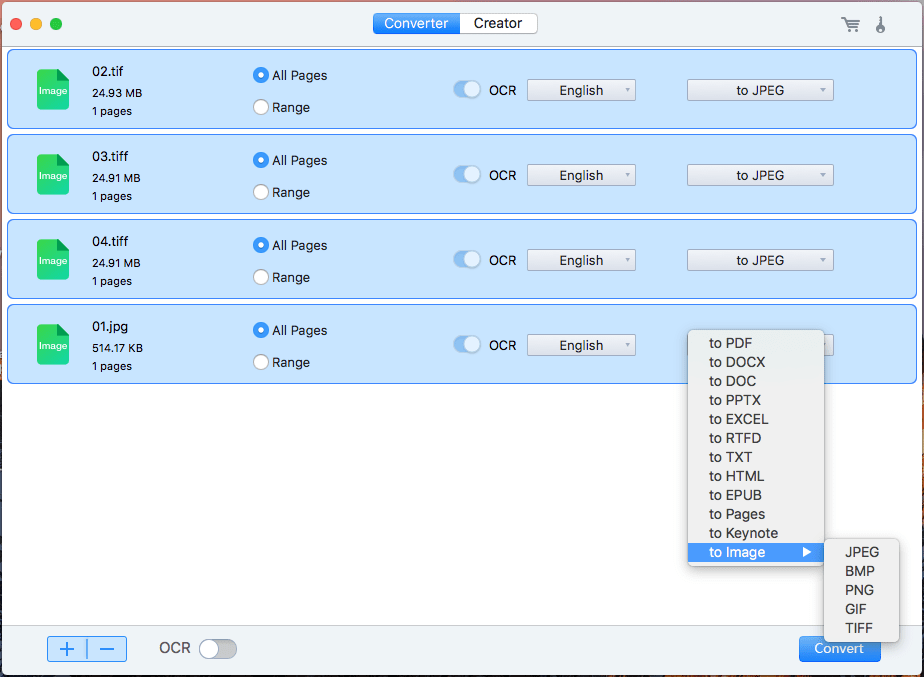Viewport: 924px width, 677px height.
Task: Pick GIF in the image submenu
Action: point(862,609)
